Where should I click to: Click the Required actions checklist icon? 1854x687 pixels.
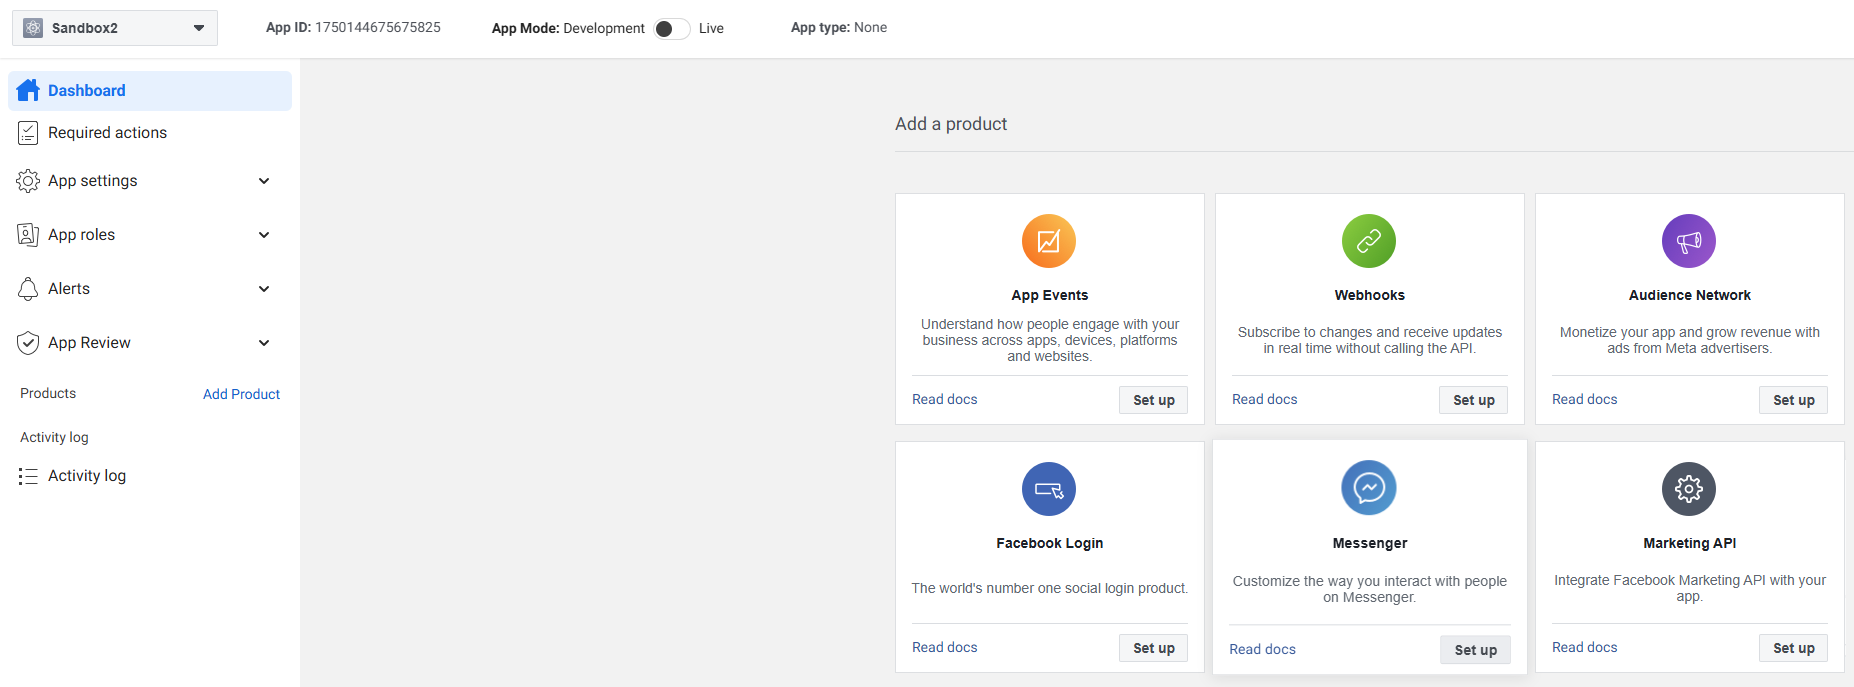pos(28,133)
